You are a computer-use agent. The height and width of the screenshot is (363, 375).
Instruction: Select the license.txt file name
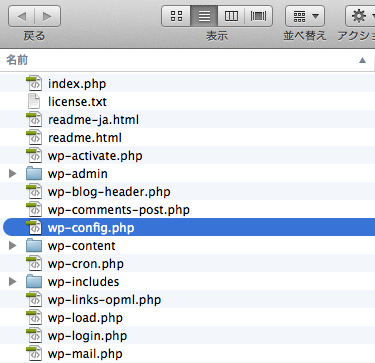(77, 102)
